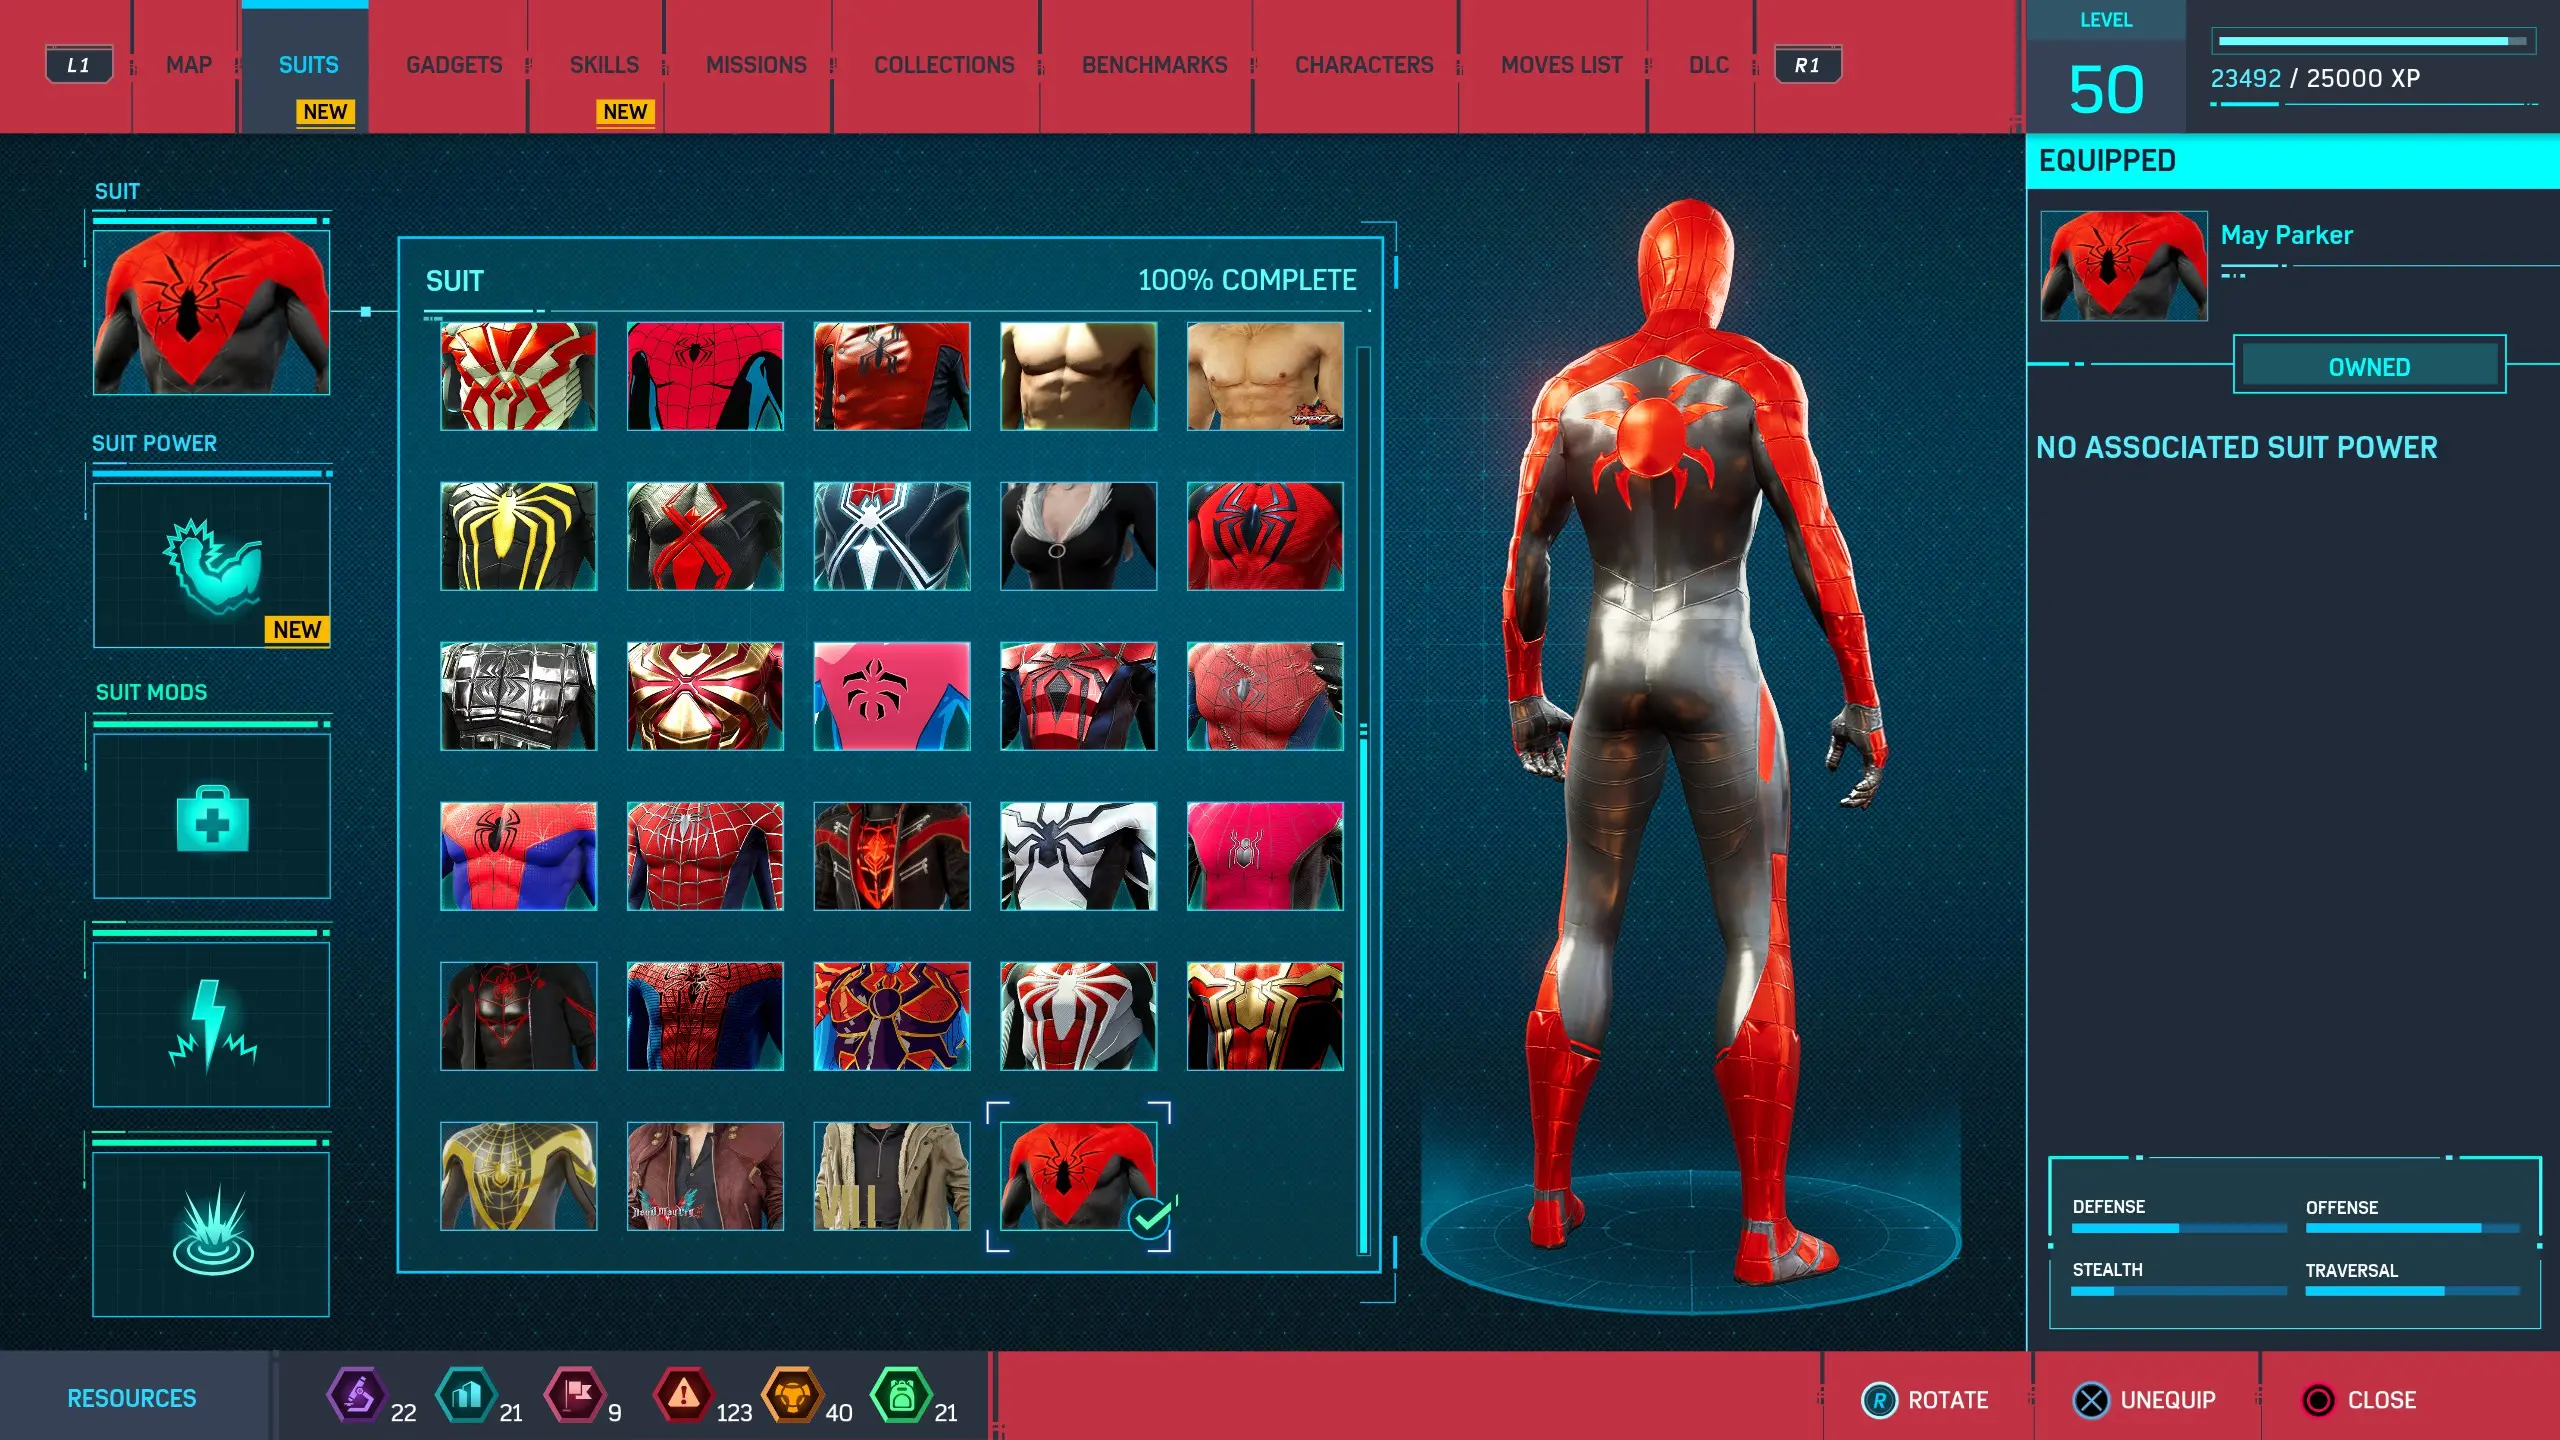2560x1440 pixels.
Task: Pick the navy suit with white spider
Action: click(892, 536)
